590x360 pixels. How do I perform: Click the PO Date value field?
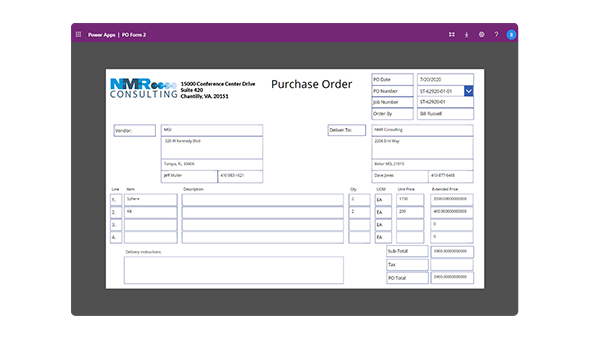[x=445, y=79]
